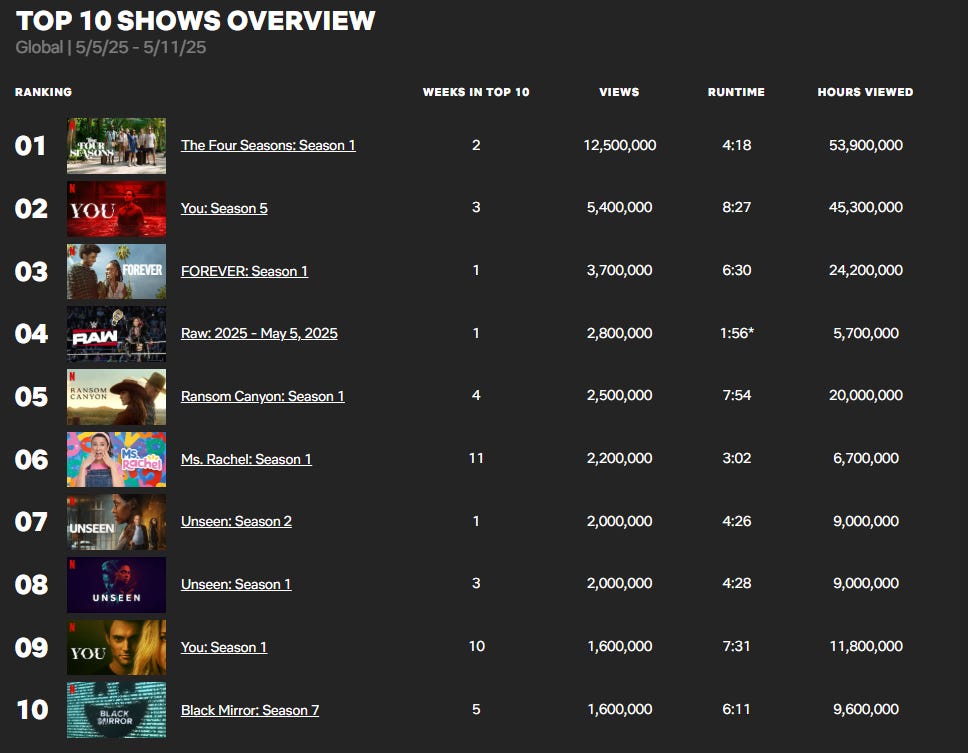Click the 3:02 runtime value
968x753 pixels.
736,458
